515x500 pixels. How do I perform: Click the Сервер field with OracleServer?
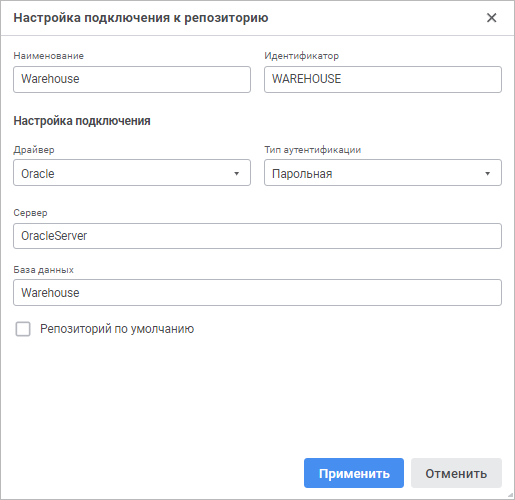257,236
